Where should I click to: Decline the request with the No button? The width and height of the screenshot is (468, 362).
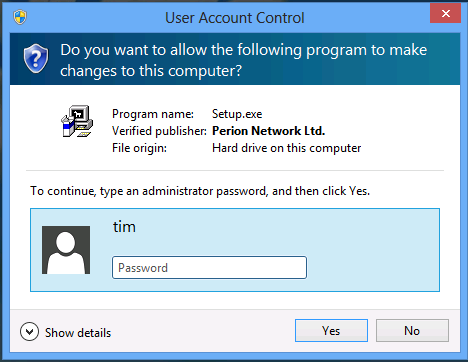tap(412, 331)
